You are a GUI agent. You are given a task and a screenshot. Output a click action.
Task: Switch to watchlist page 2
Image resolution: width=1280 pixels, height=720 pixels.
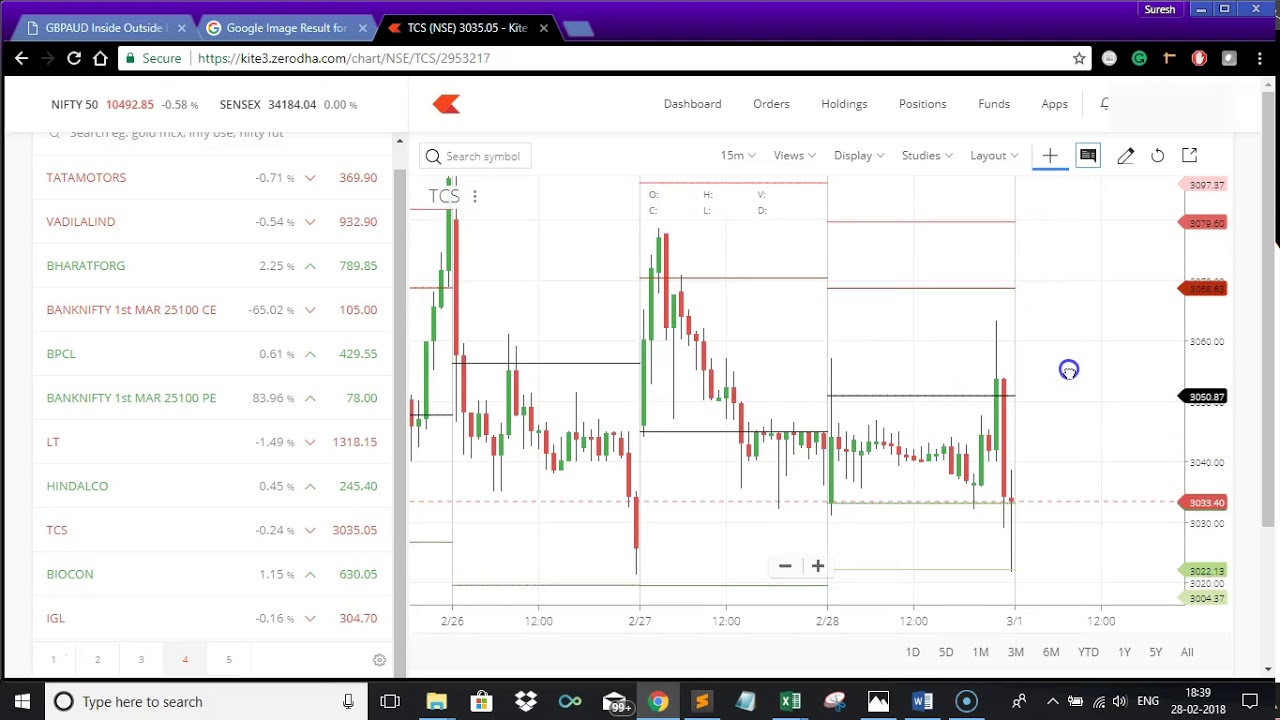pos(97,660)
